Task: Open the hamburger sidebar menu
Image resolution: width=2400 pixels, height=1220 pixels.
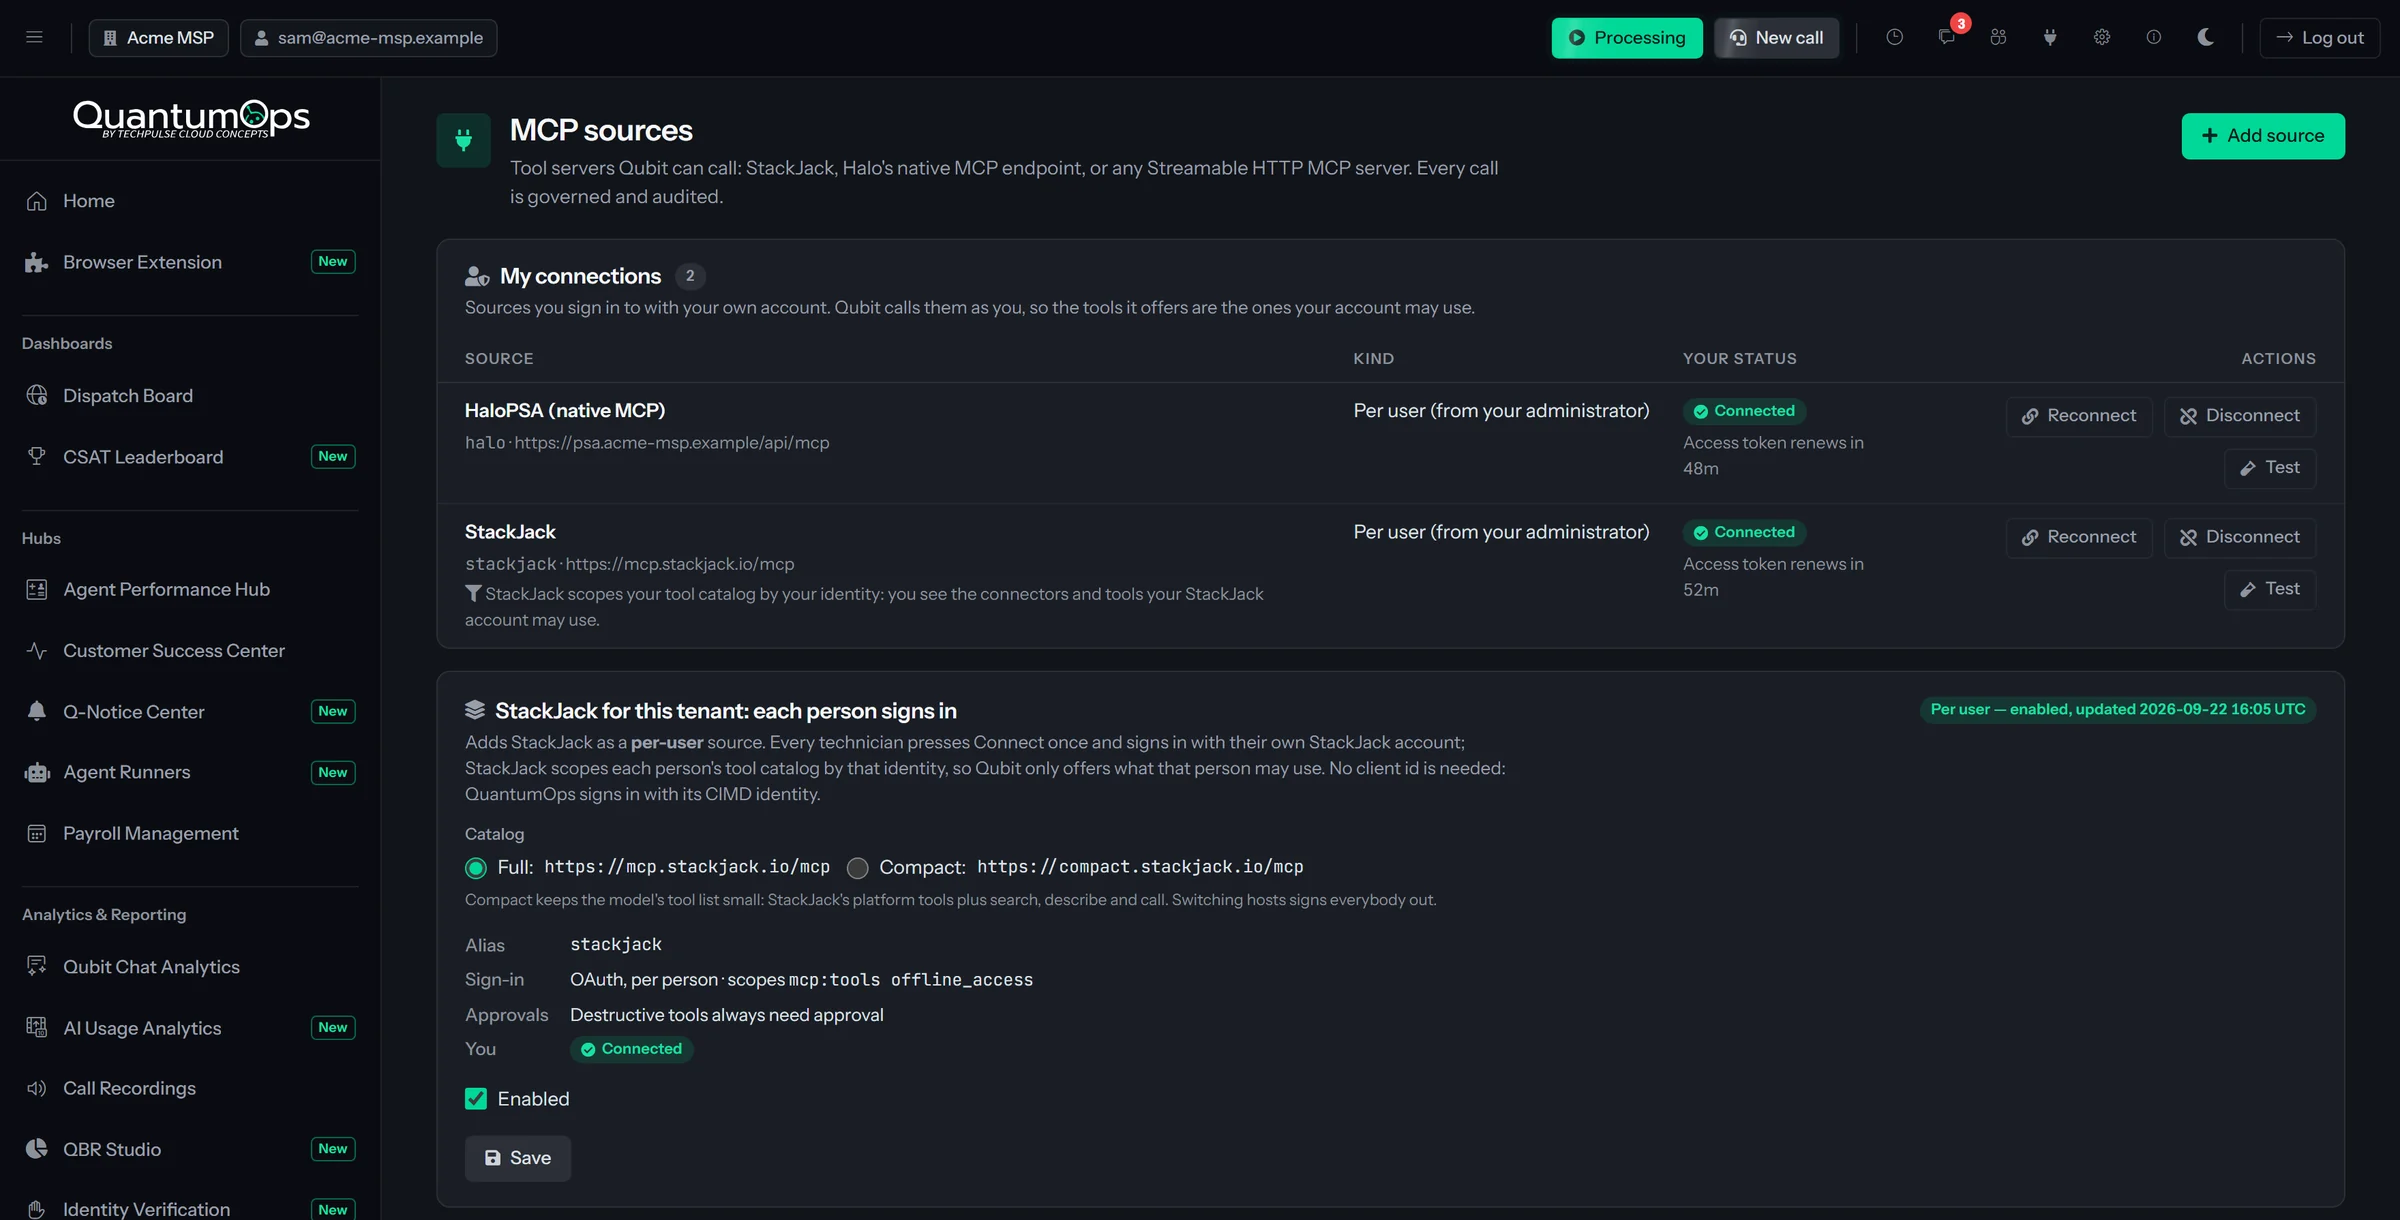Action: click(x=34, y=37)
